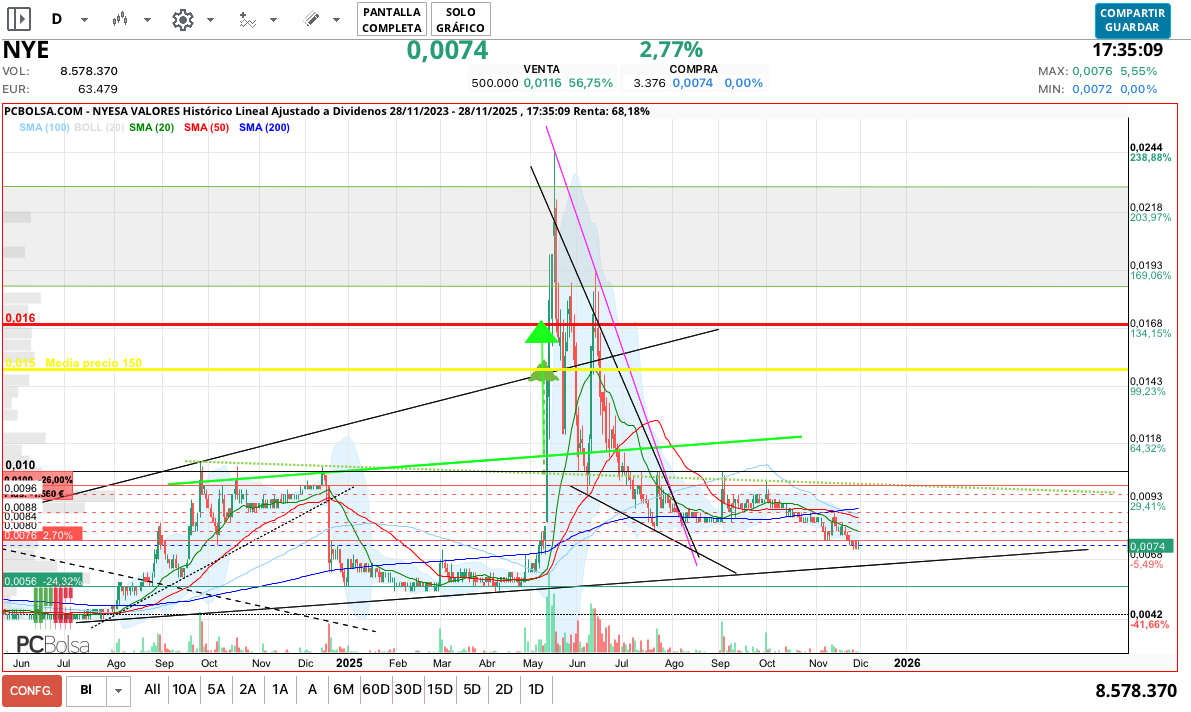Click the add indicator line icon
This screenshot has height=712, width=1191.
click(247, 19)
